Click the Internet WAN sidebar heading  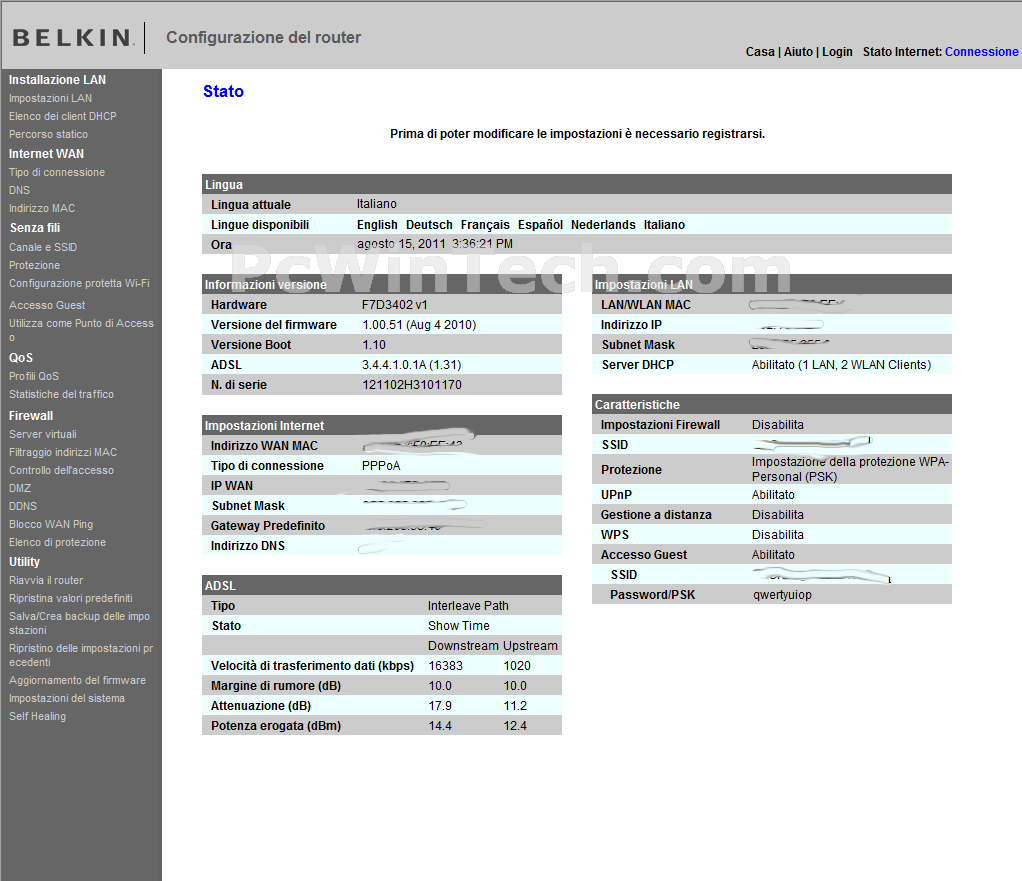tap(46, 154)
